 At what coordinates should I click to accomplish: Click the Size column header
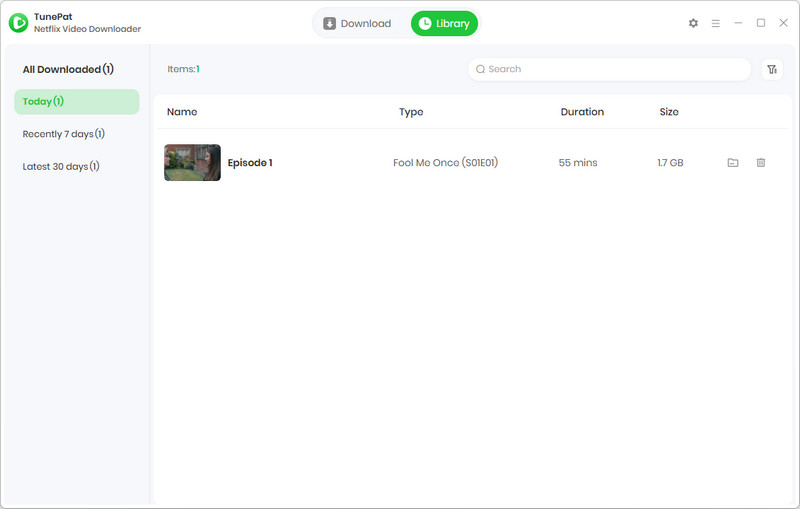[x=669, y=112]
